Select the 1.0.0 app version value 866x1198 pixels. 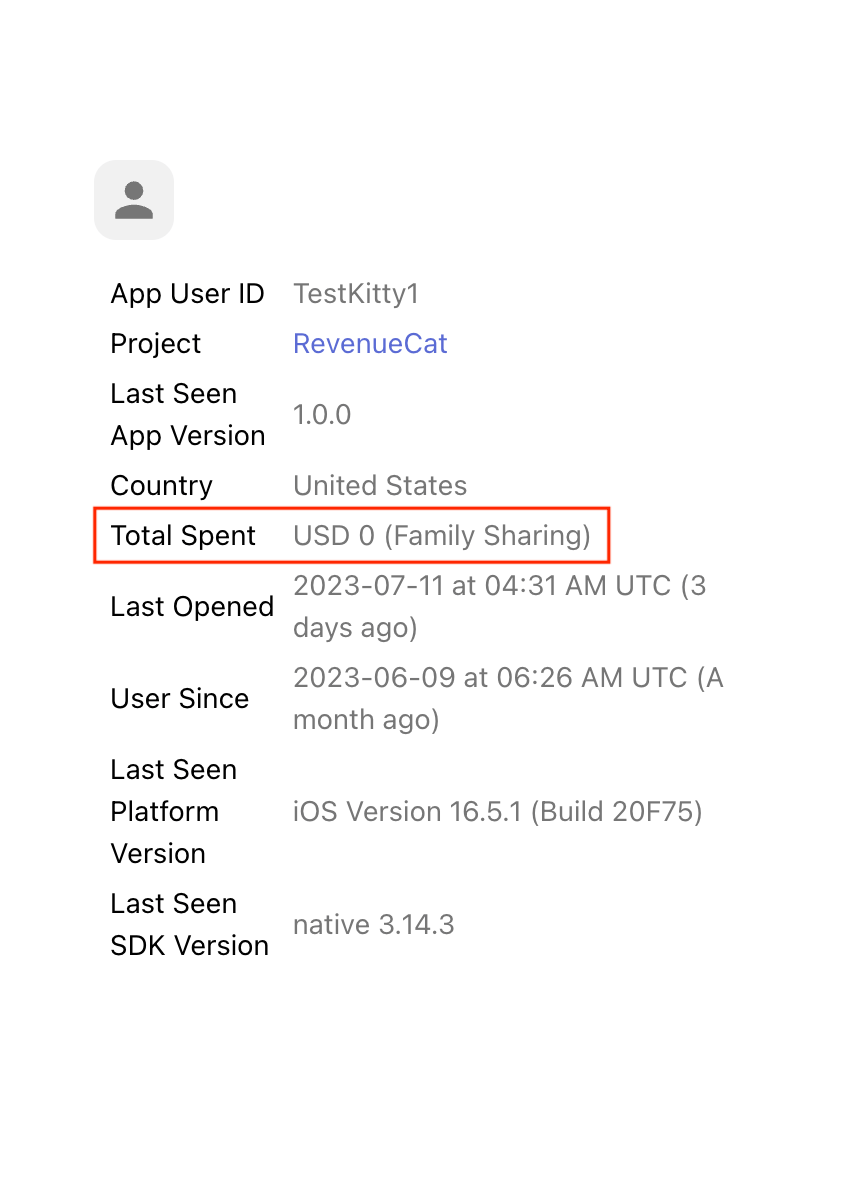[x=322, y=415]
